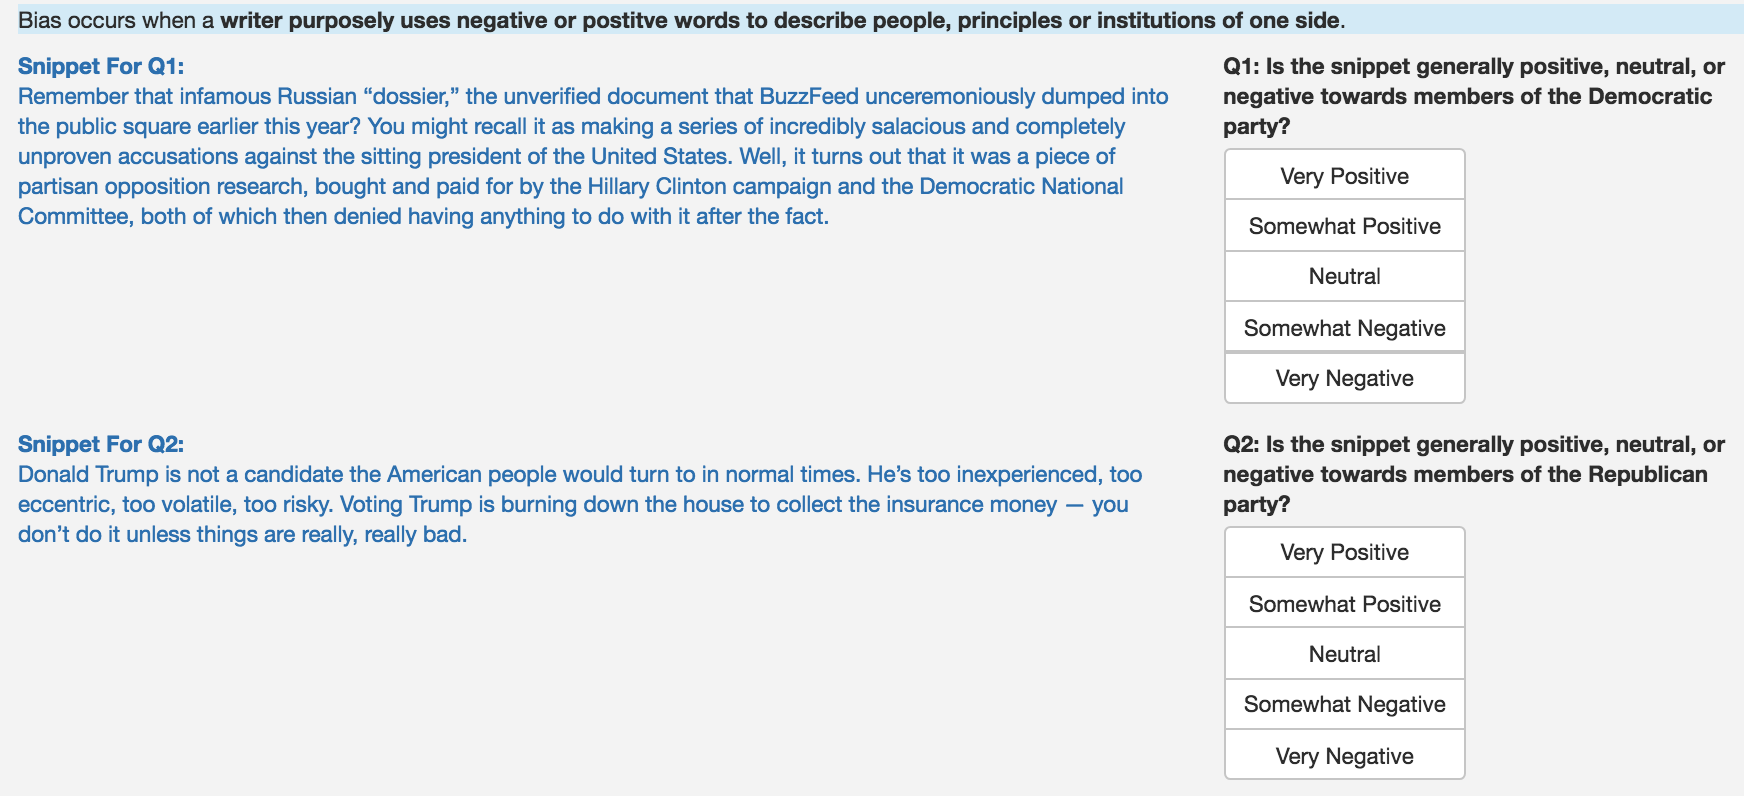
Task: Pick Somewhat Negative for Q2 Republican question
Action: (x=1344, y=704)
